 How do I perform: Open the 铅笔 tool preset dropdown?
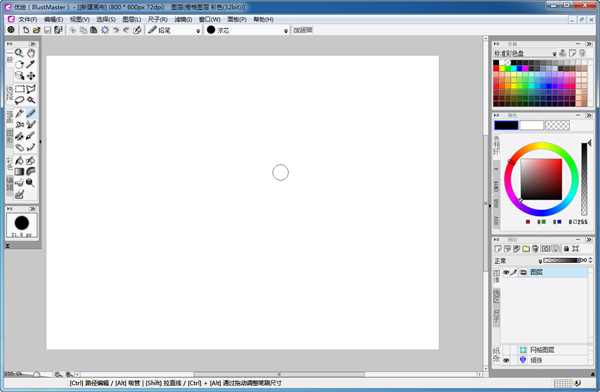pos(198,31)
